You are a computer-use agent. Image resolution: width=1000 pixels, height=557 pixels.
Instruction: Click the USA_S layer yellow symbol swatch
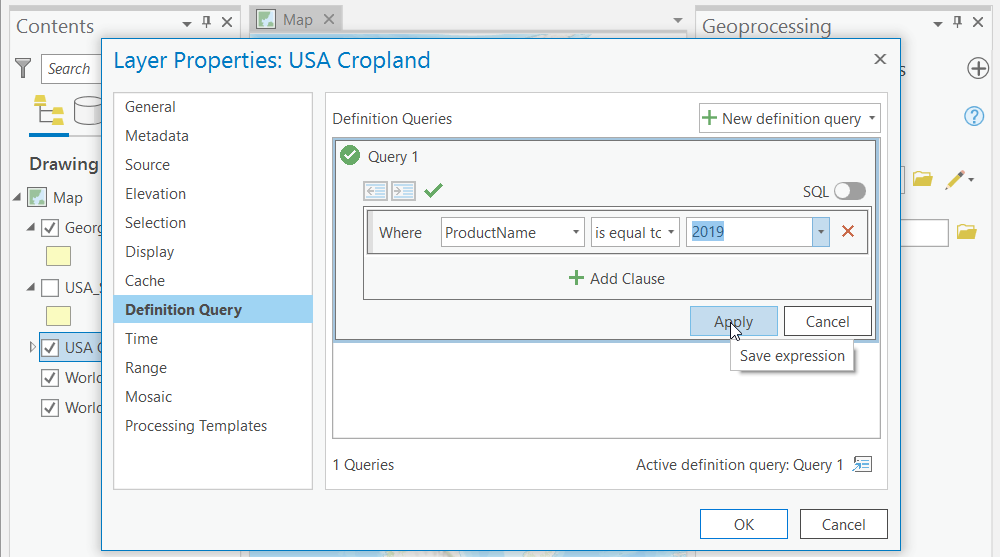click(58, 316)
